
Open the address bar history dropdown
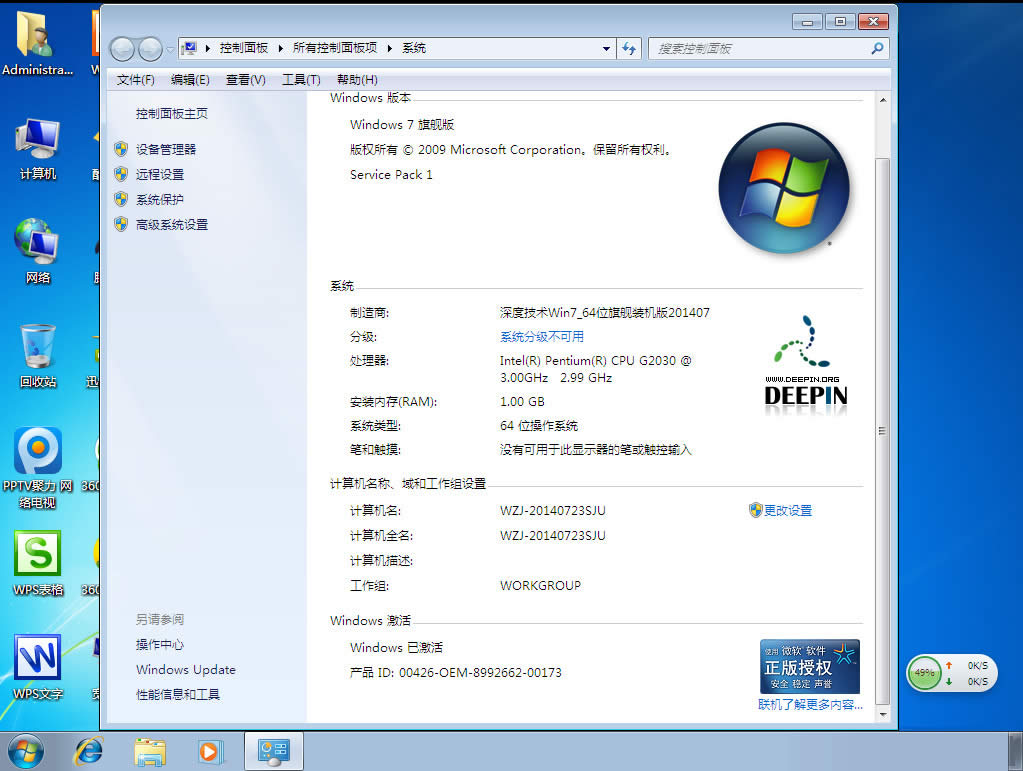point(605,48)
